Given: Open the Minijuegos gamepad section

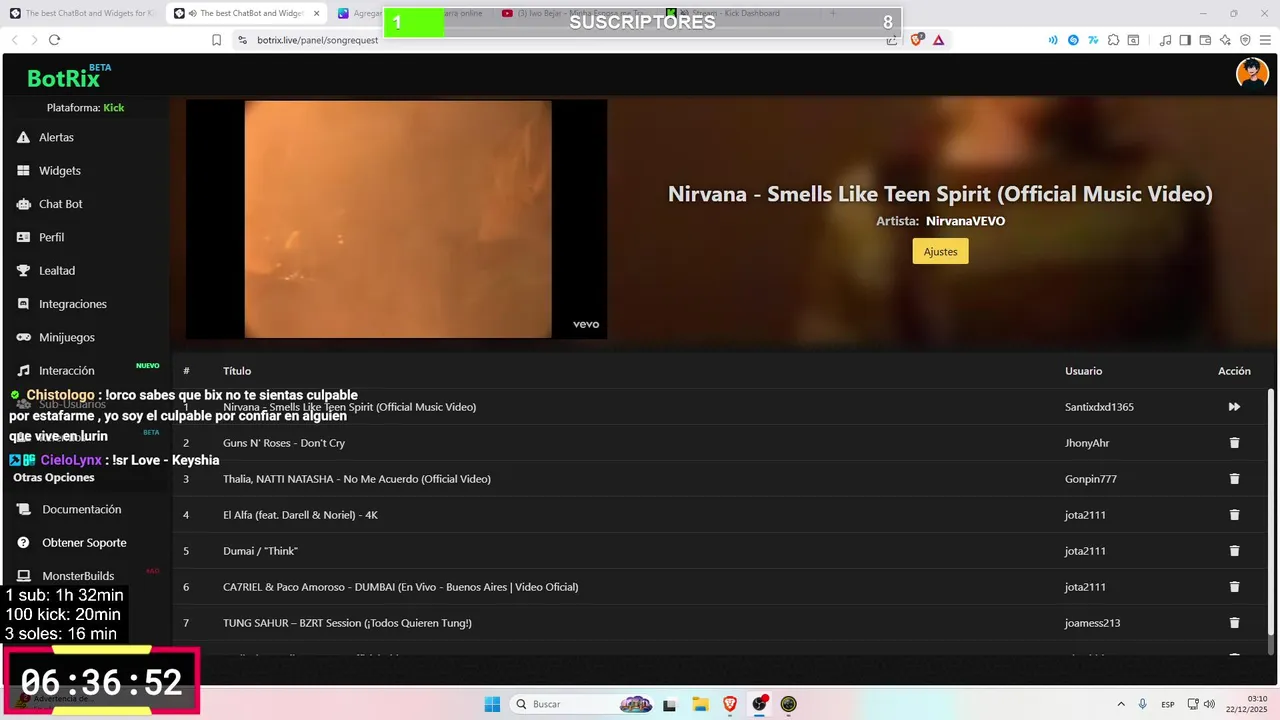Looking at the screenshot, I should coord(67,337).
